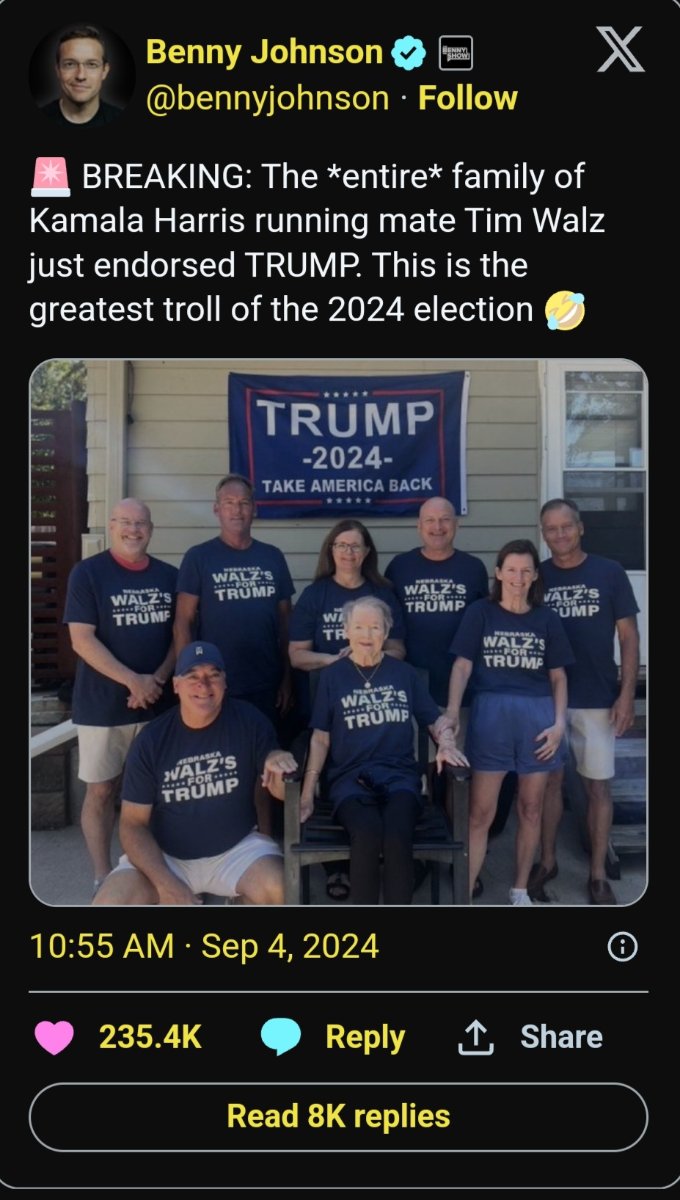Click the laughing emoji ending the tweet
This screenshot has width=680, height=1200.
point(564,312)
